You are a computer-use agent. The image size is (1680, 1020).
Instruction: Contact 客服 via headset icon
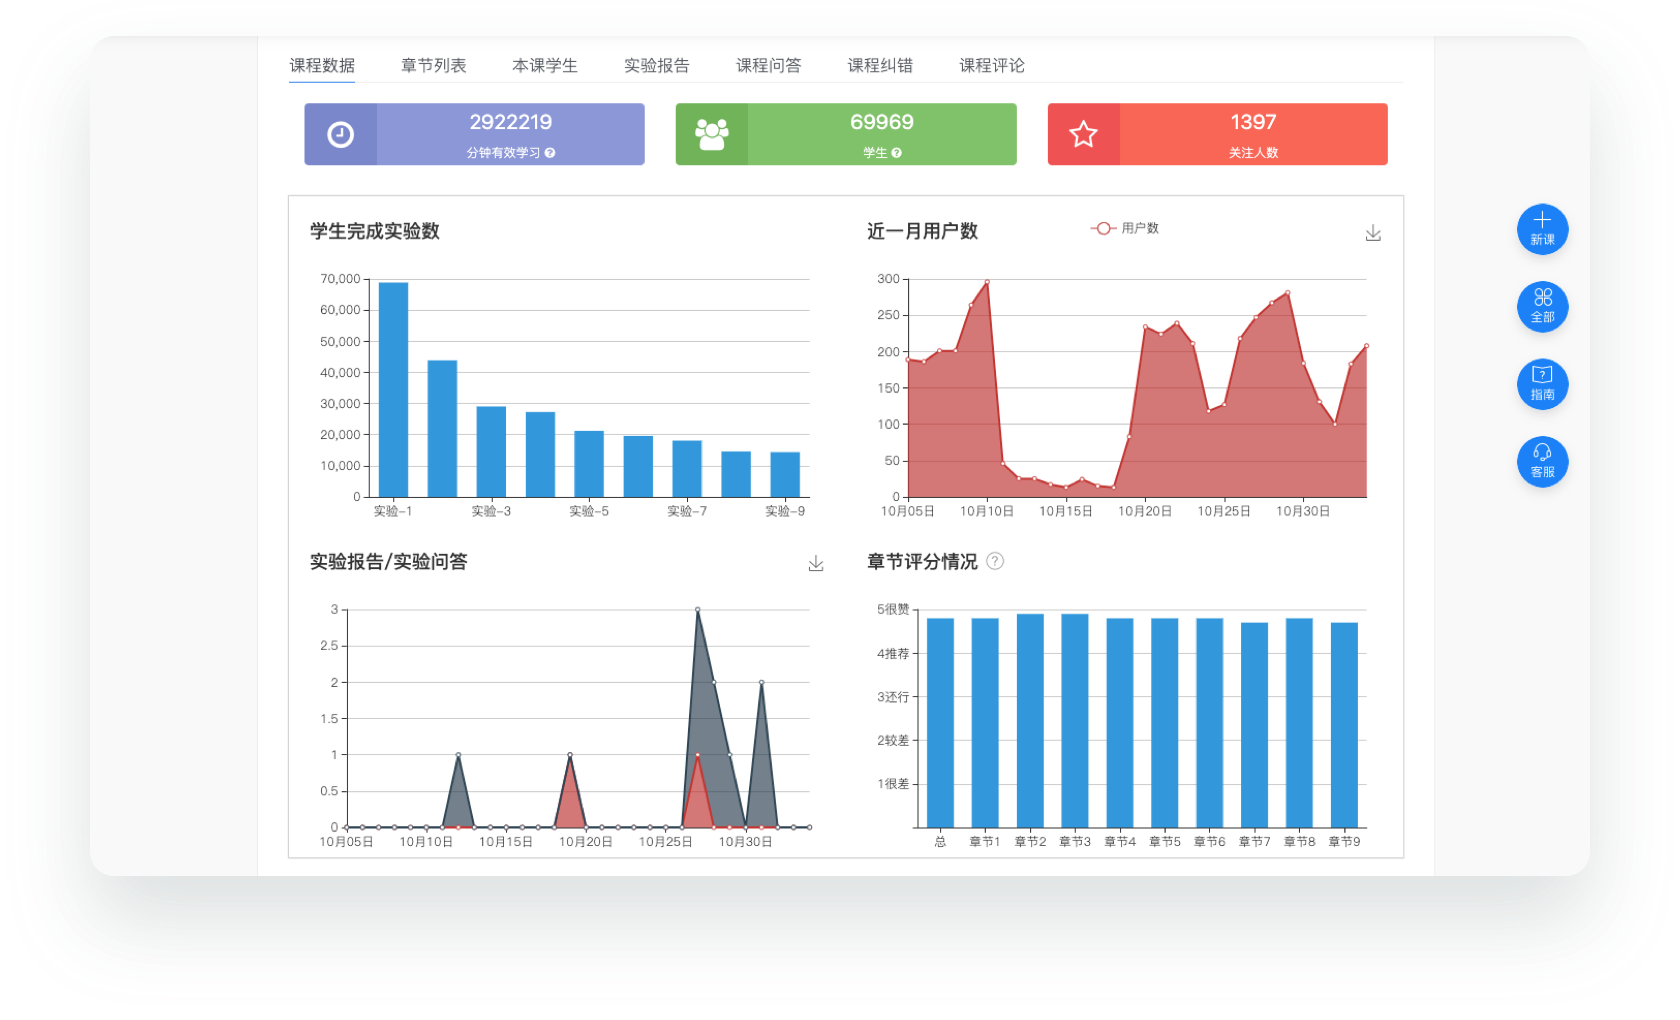tap(1542, 461)
